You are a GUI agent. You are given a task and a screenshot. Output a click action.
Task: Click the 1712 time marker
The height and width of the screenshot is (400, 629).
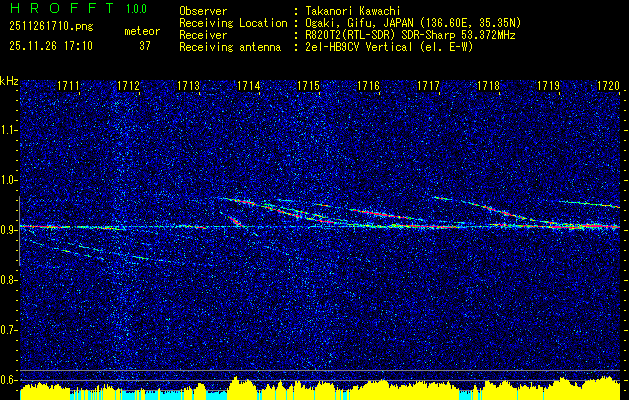(x=128, y=86)
